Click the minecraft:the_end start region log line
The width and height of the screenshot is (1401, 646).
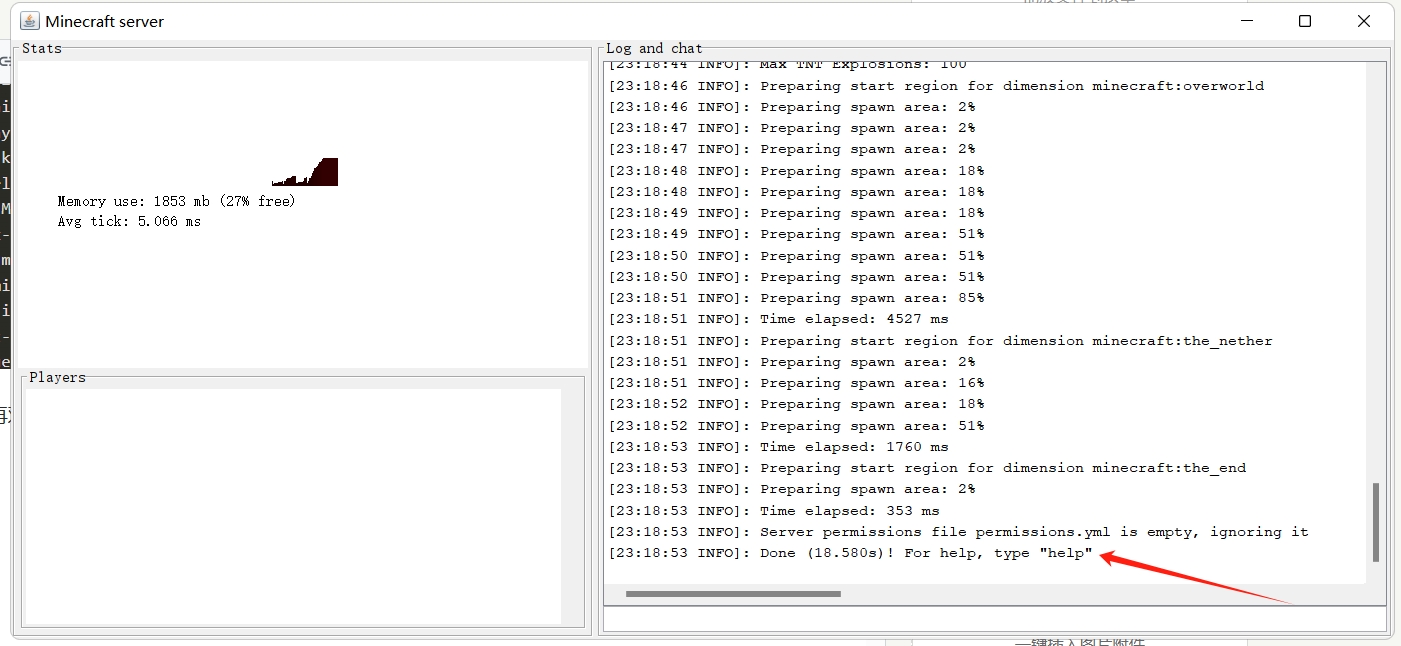pyautogui.click(x=927, y=468)
